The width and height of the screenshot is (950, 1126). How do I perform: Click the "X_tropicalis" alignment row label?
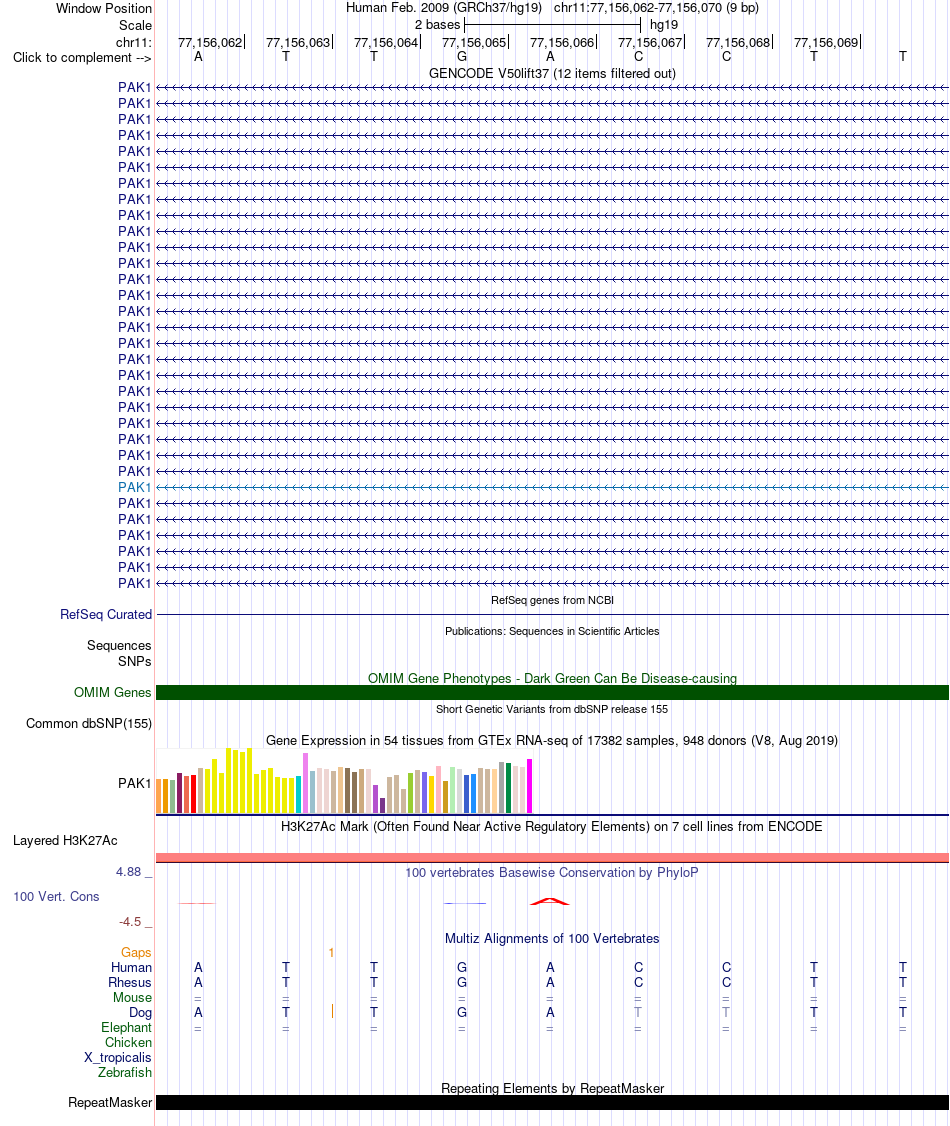(118, 1058)
